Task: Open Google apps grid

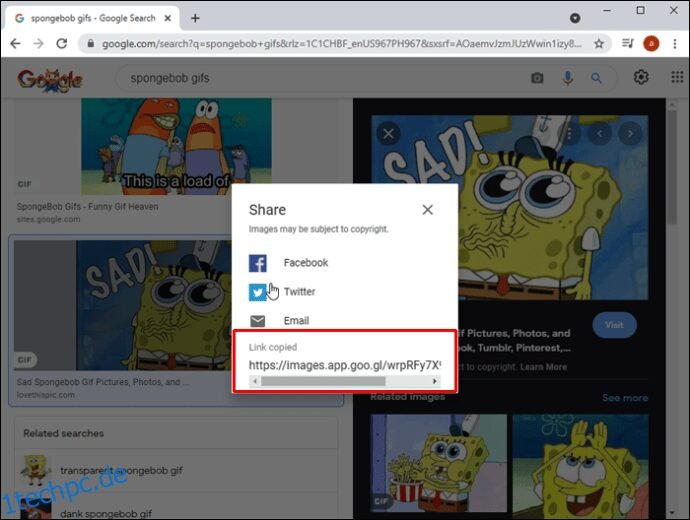Action: click(x=677, y=77)
